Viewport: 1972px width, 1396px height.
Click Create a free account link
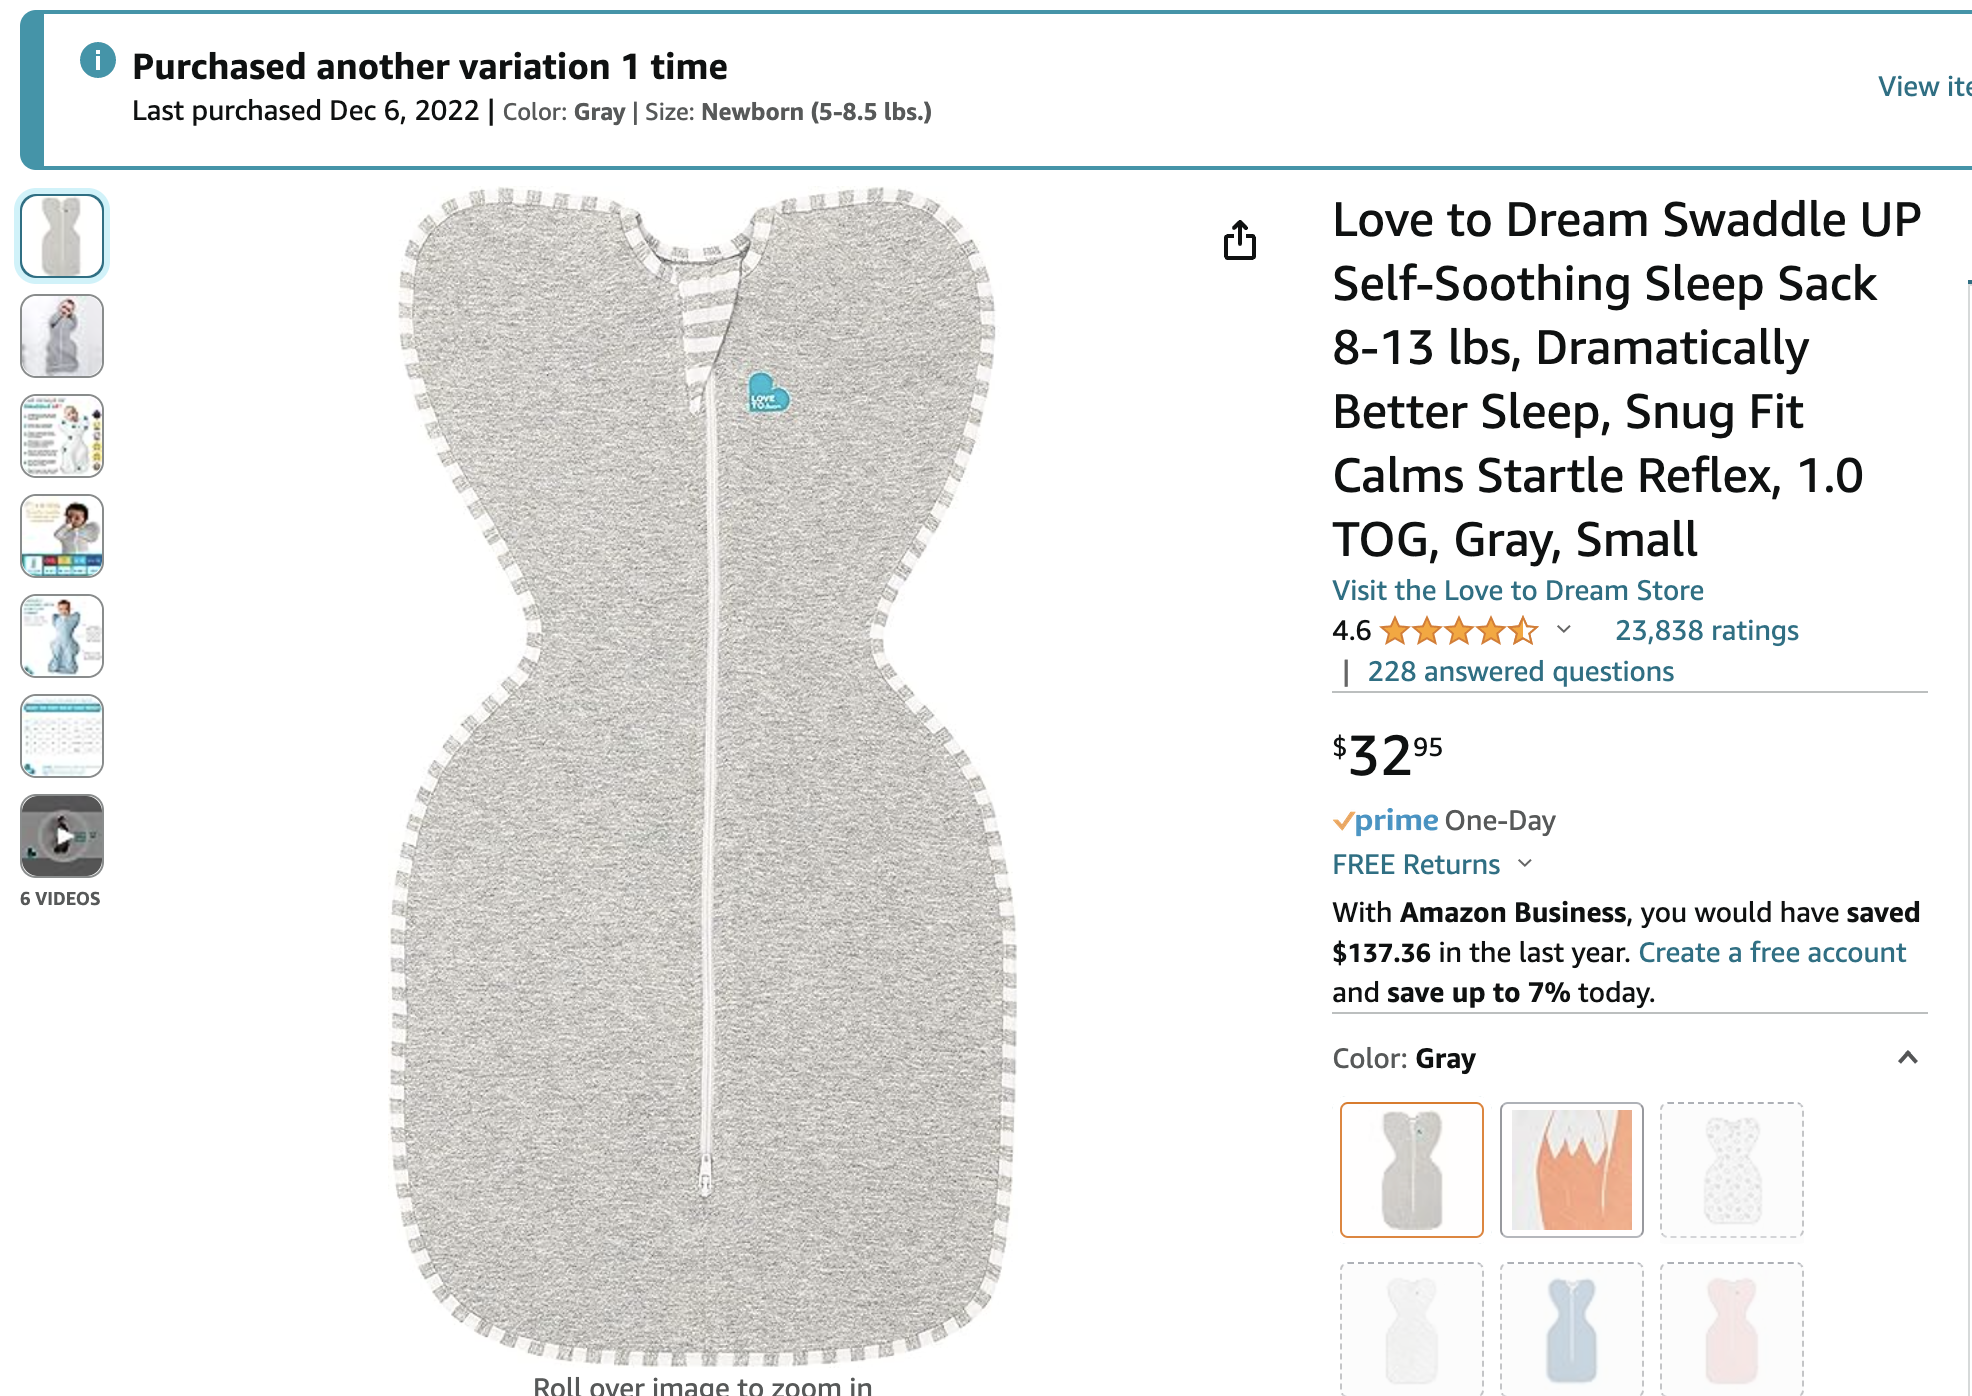[1772, 953]
